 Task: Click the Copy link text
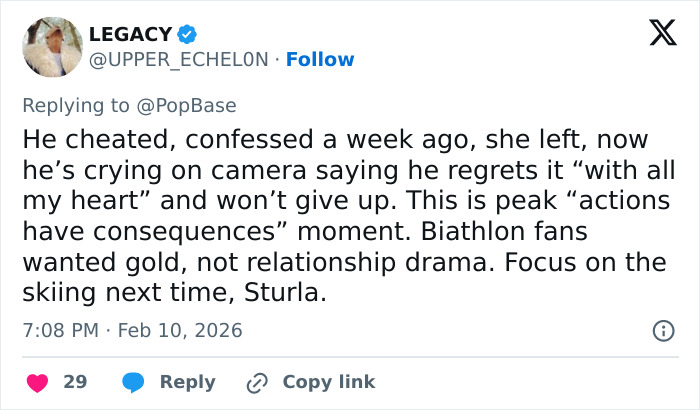pos(329,382)
